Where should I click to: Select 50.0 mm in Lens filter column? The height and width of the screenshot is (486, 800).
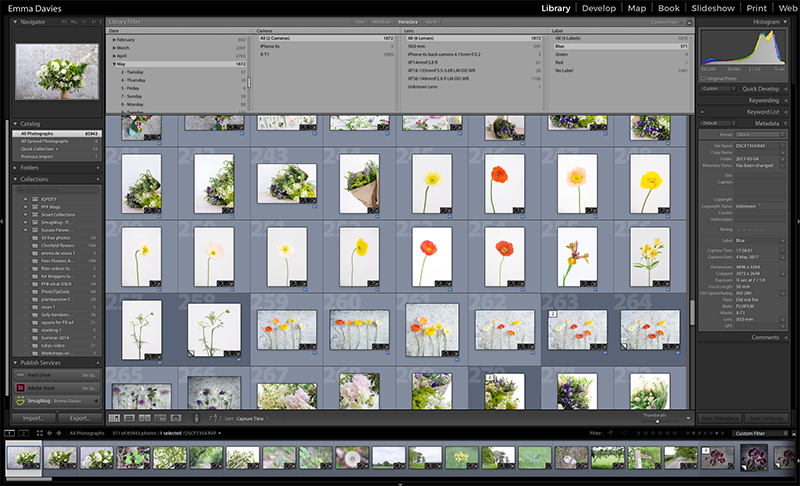[473, 46]
